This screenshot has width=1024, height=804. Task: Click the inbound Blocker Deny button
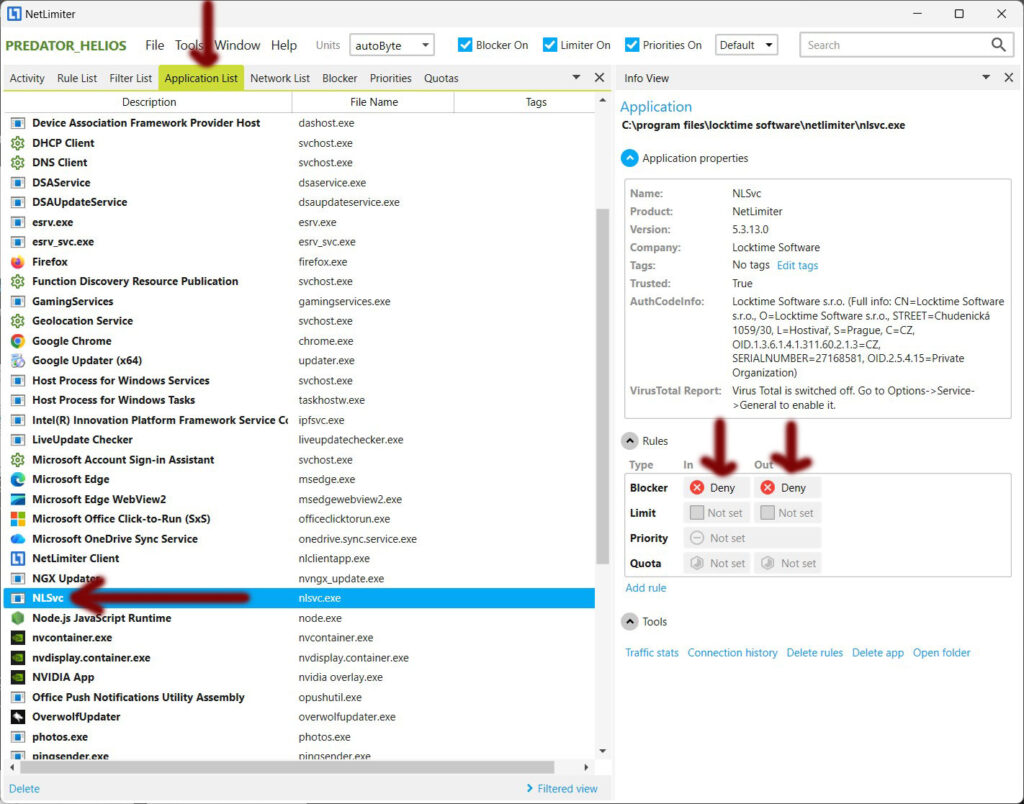(x=714, y=488)
